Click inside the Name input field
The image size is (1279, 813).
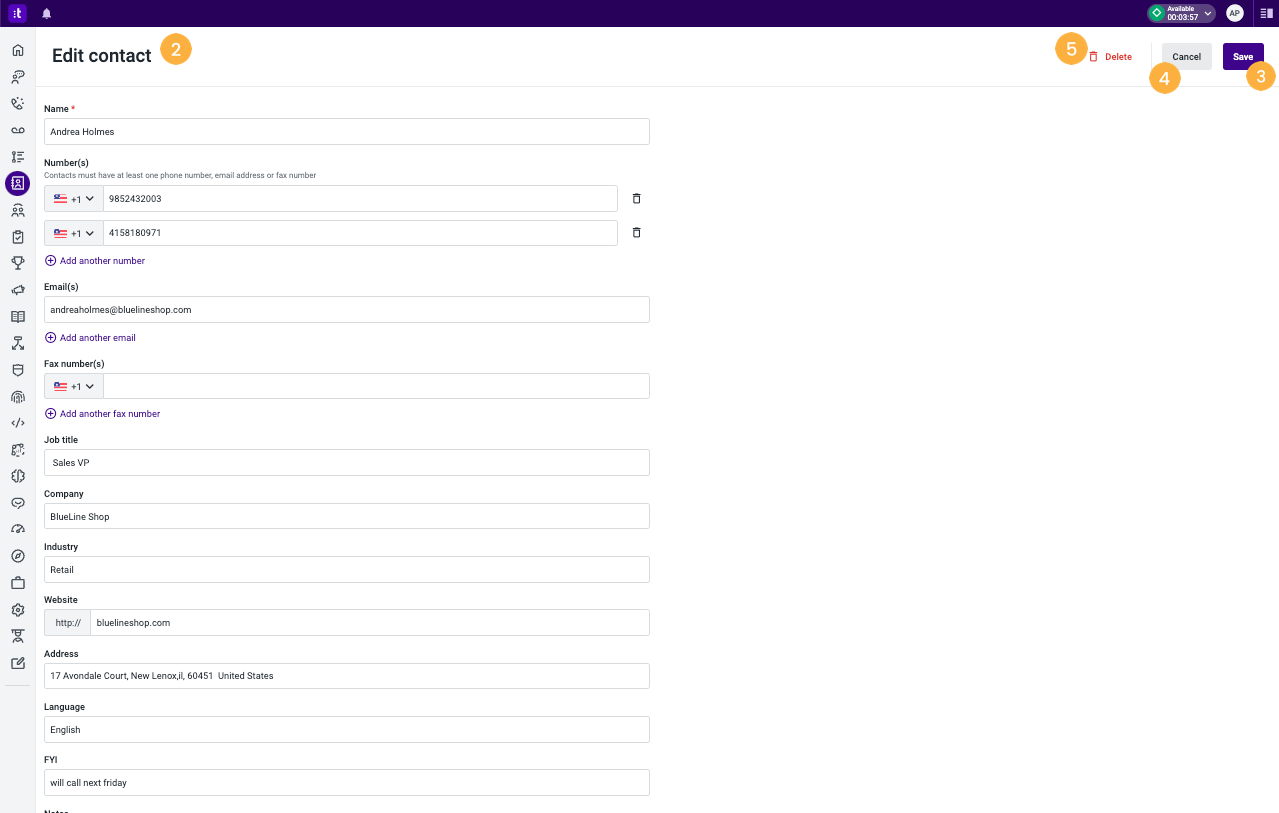345,131
